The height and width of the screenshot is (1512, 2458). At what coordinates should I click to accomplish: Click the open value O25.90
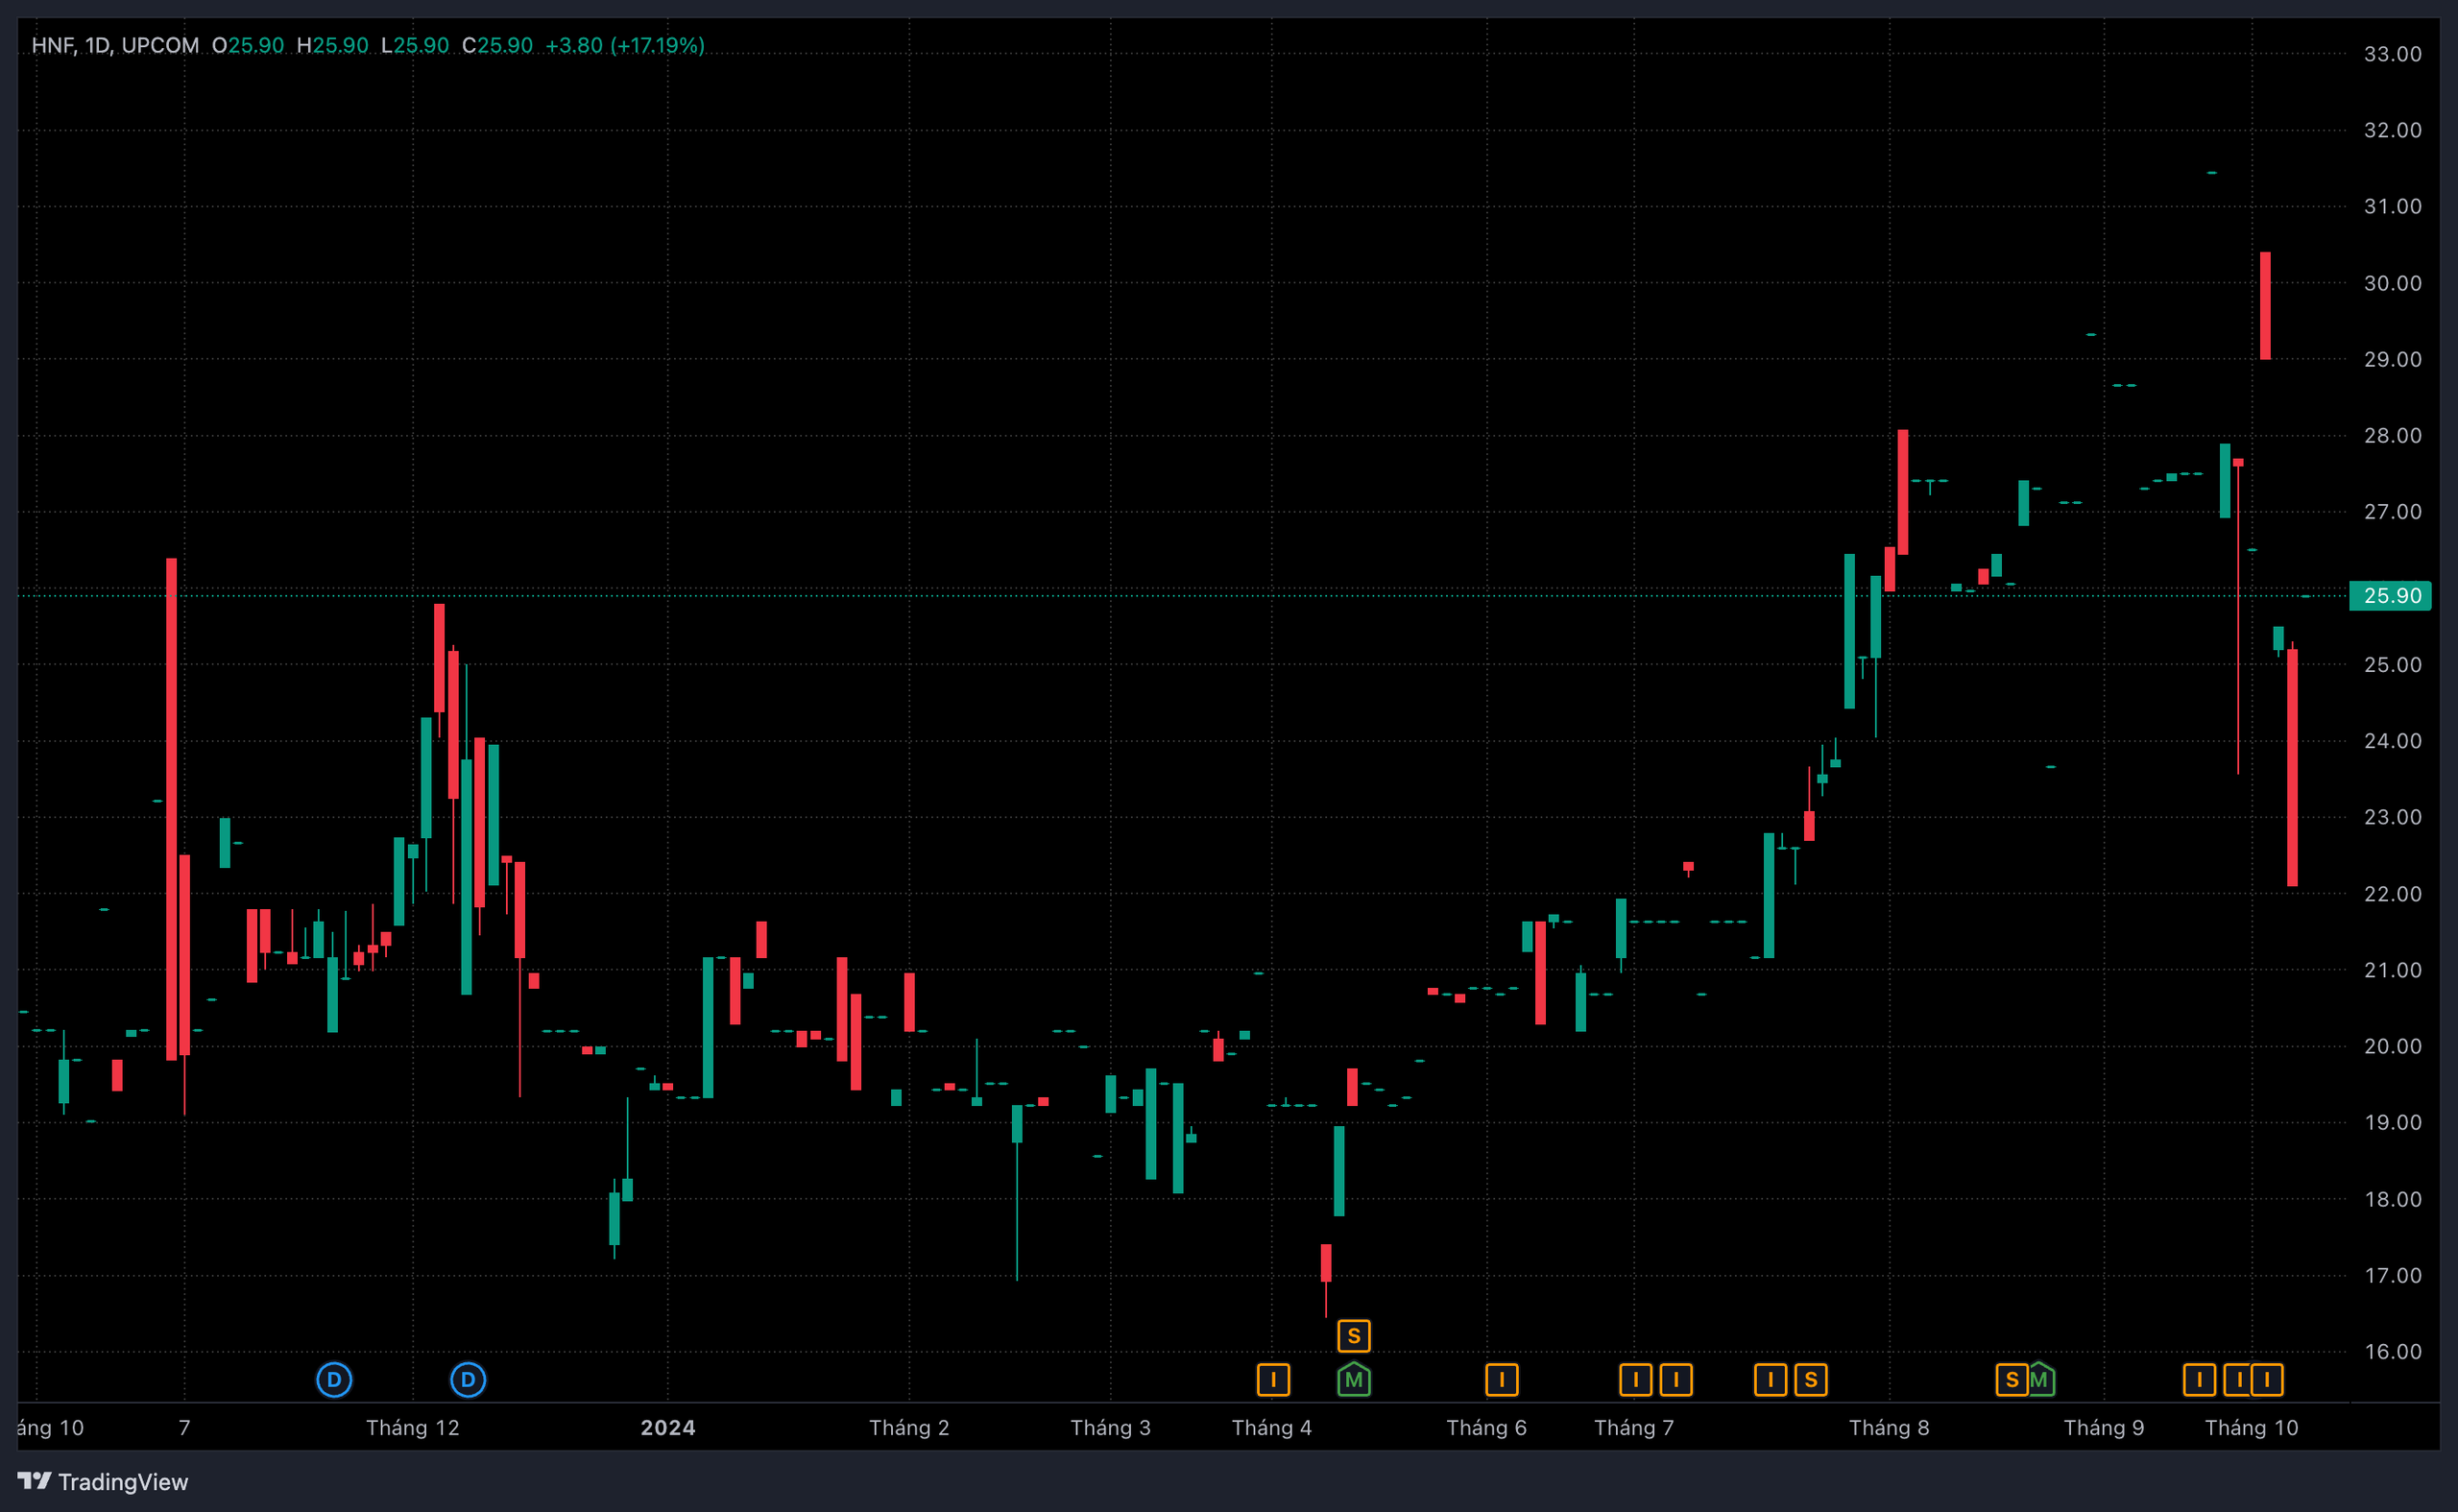pos(248,45)
